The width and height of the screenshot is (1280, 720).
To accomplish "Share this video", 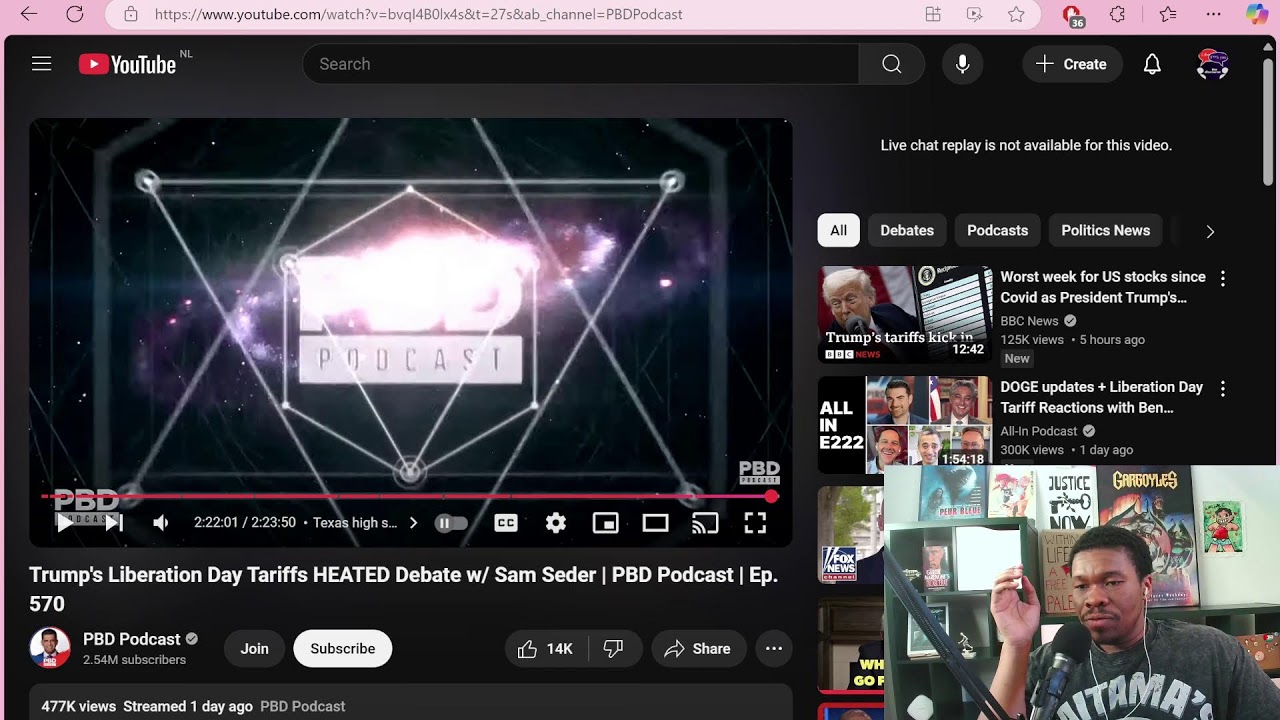I will point(698,649).
